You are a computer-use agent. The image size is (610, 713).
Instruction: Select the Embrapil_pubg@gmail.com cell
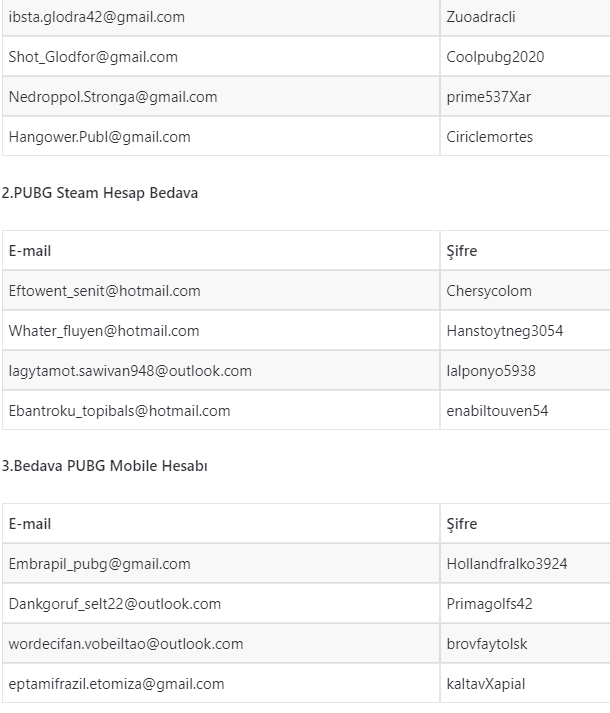point(99,564)
